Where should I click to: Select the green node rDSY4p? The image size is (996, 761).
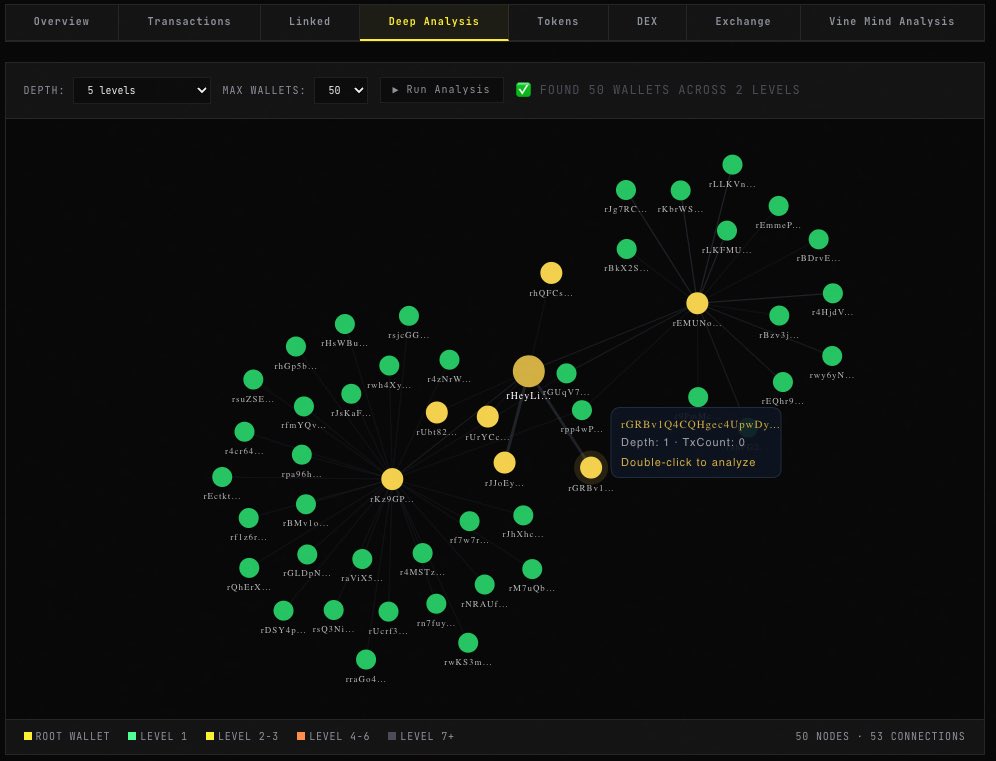[x=283, y=611]
